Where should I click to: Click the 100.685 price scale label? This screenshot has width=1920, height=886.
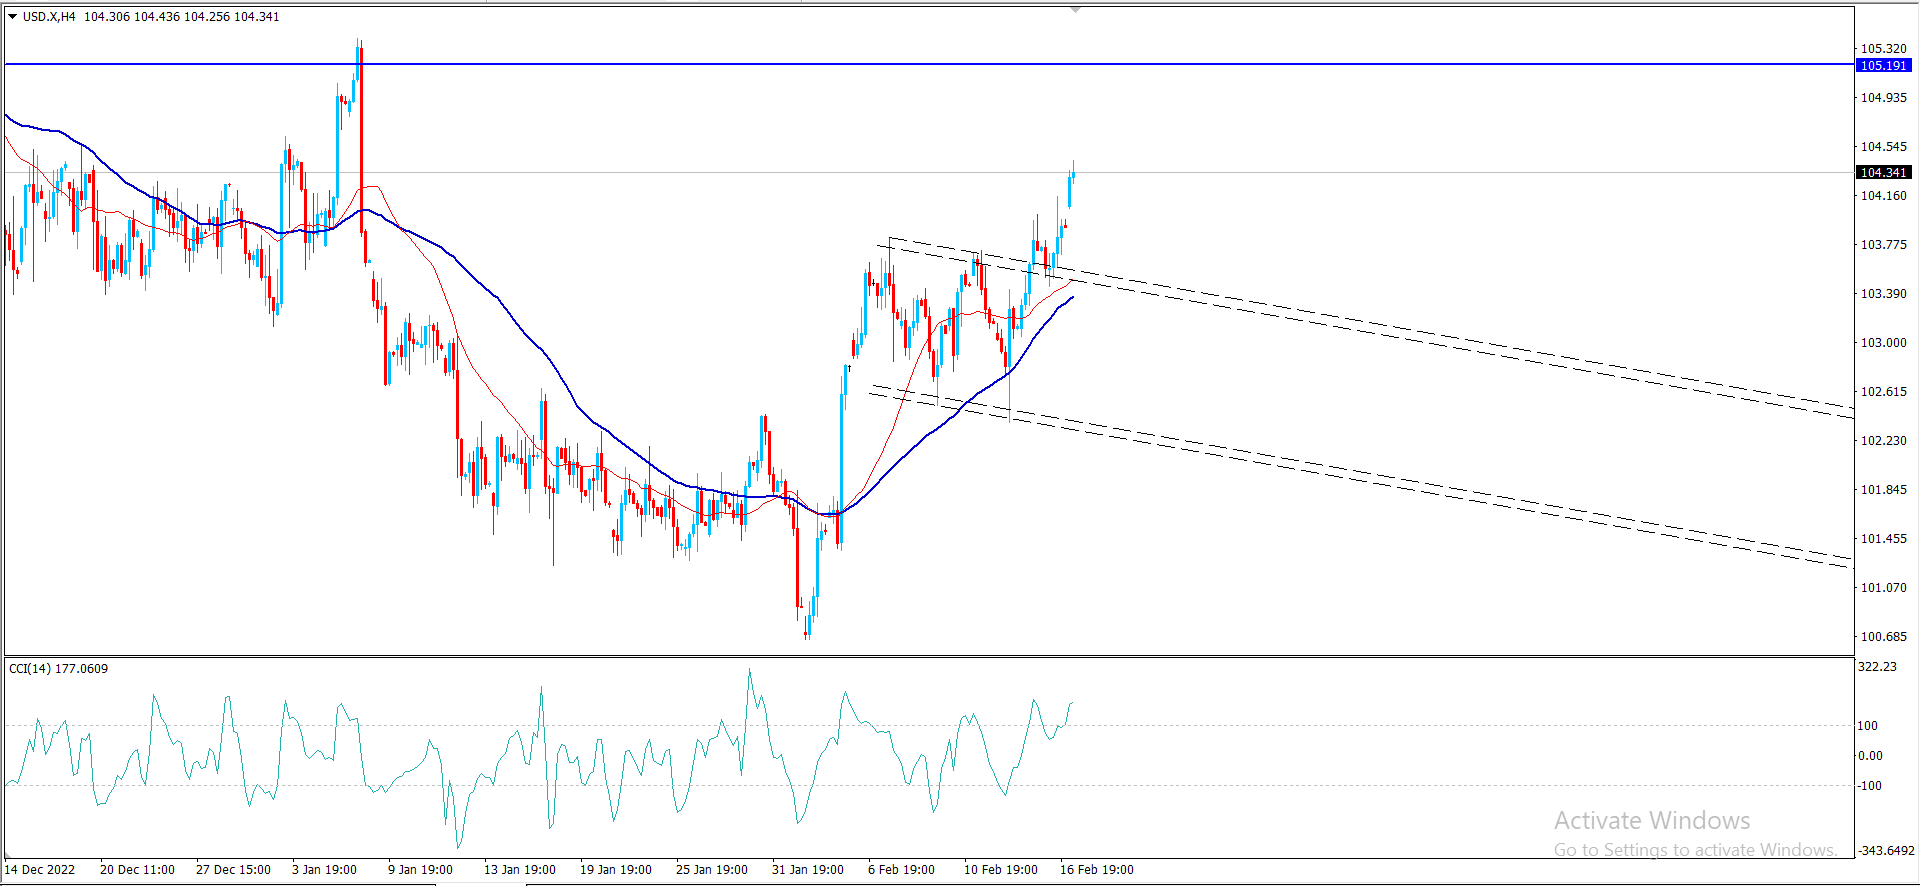1883,637
